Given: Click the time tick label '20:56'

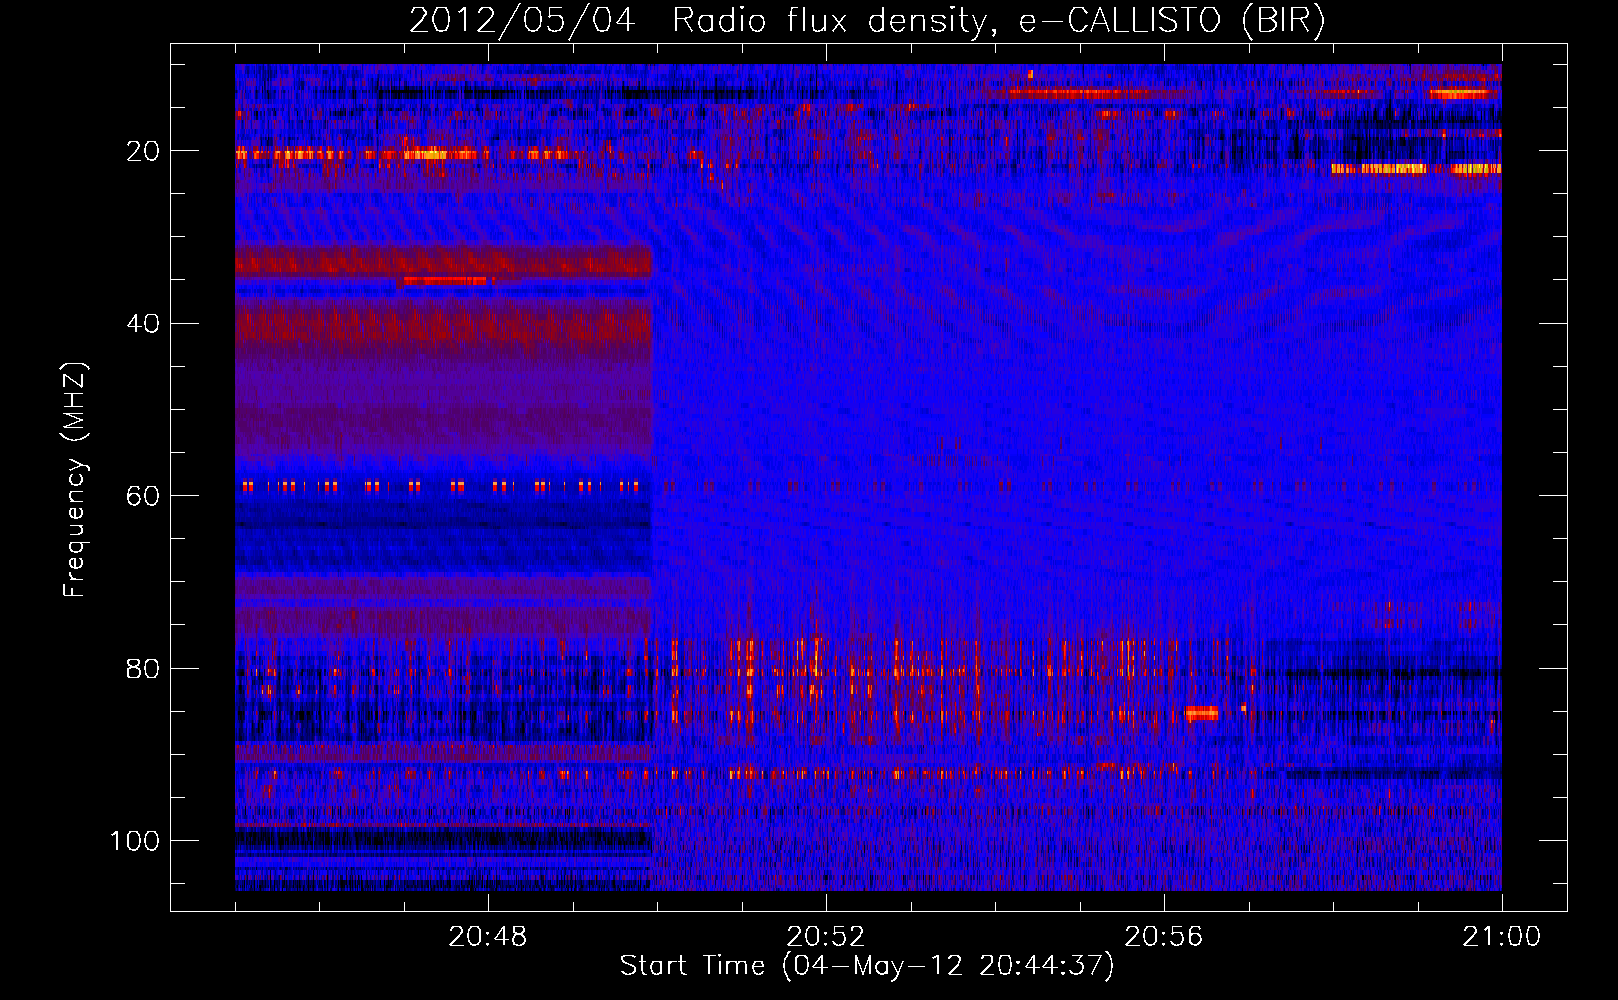Looking at the screenshot, I should 1164,937.
